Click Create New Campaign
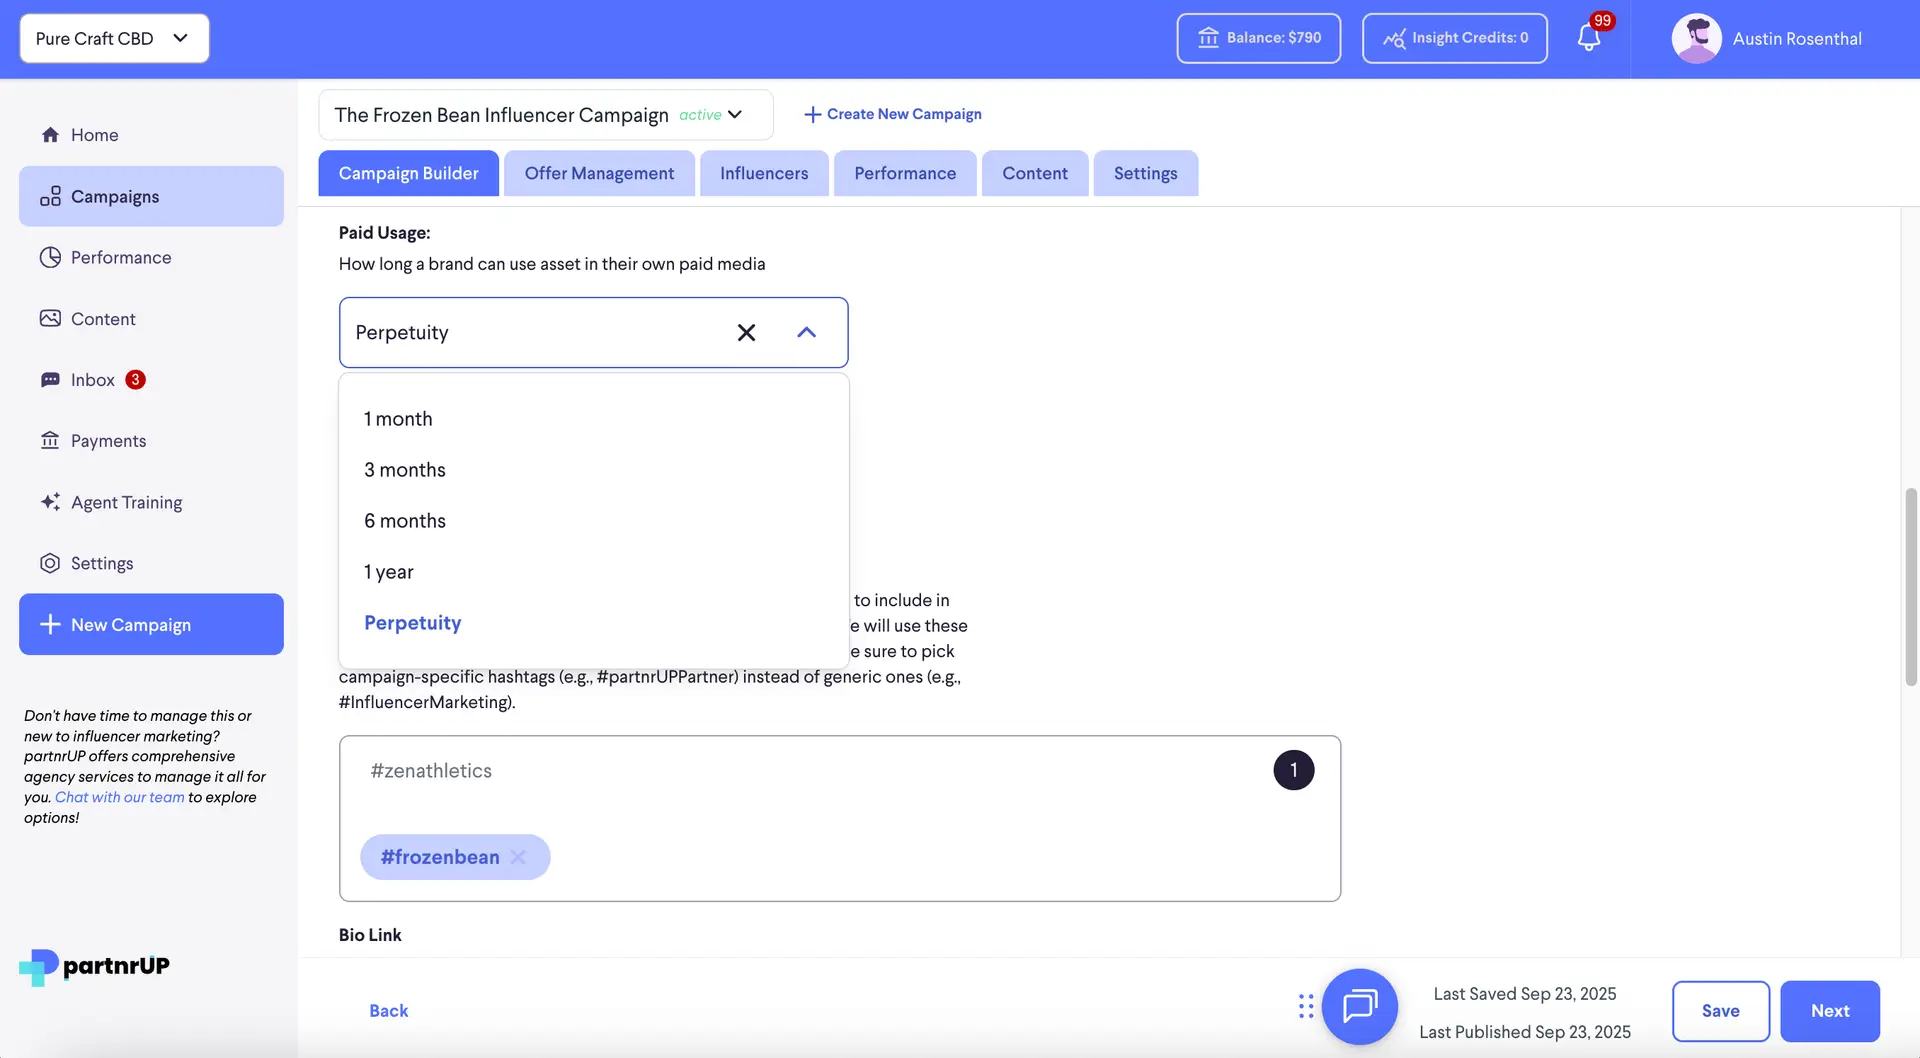Image resolution: width=1920 pixels, height=1058 pixels. (x=892, y=114)
